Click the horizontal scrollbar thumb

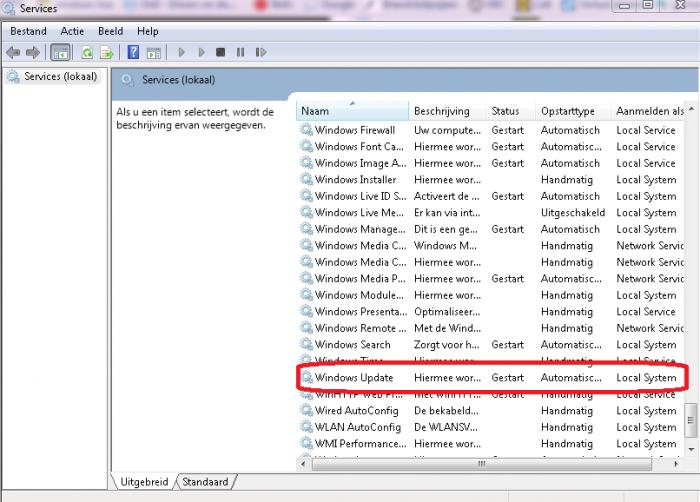click(x=481, y=464)
